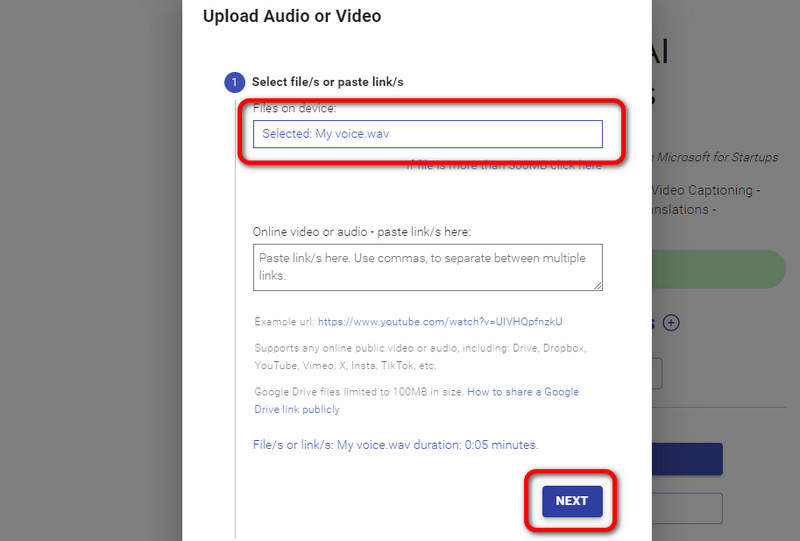Viewport: 800px width, 541px height.
Task: Click the step 1 number circle
Action: (234, 82)
